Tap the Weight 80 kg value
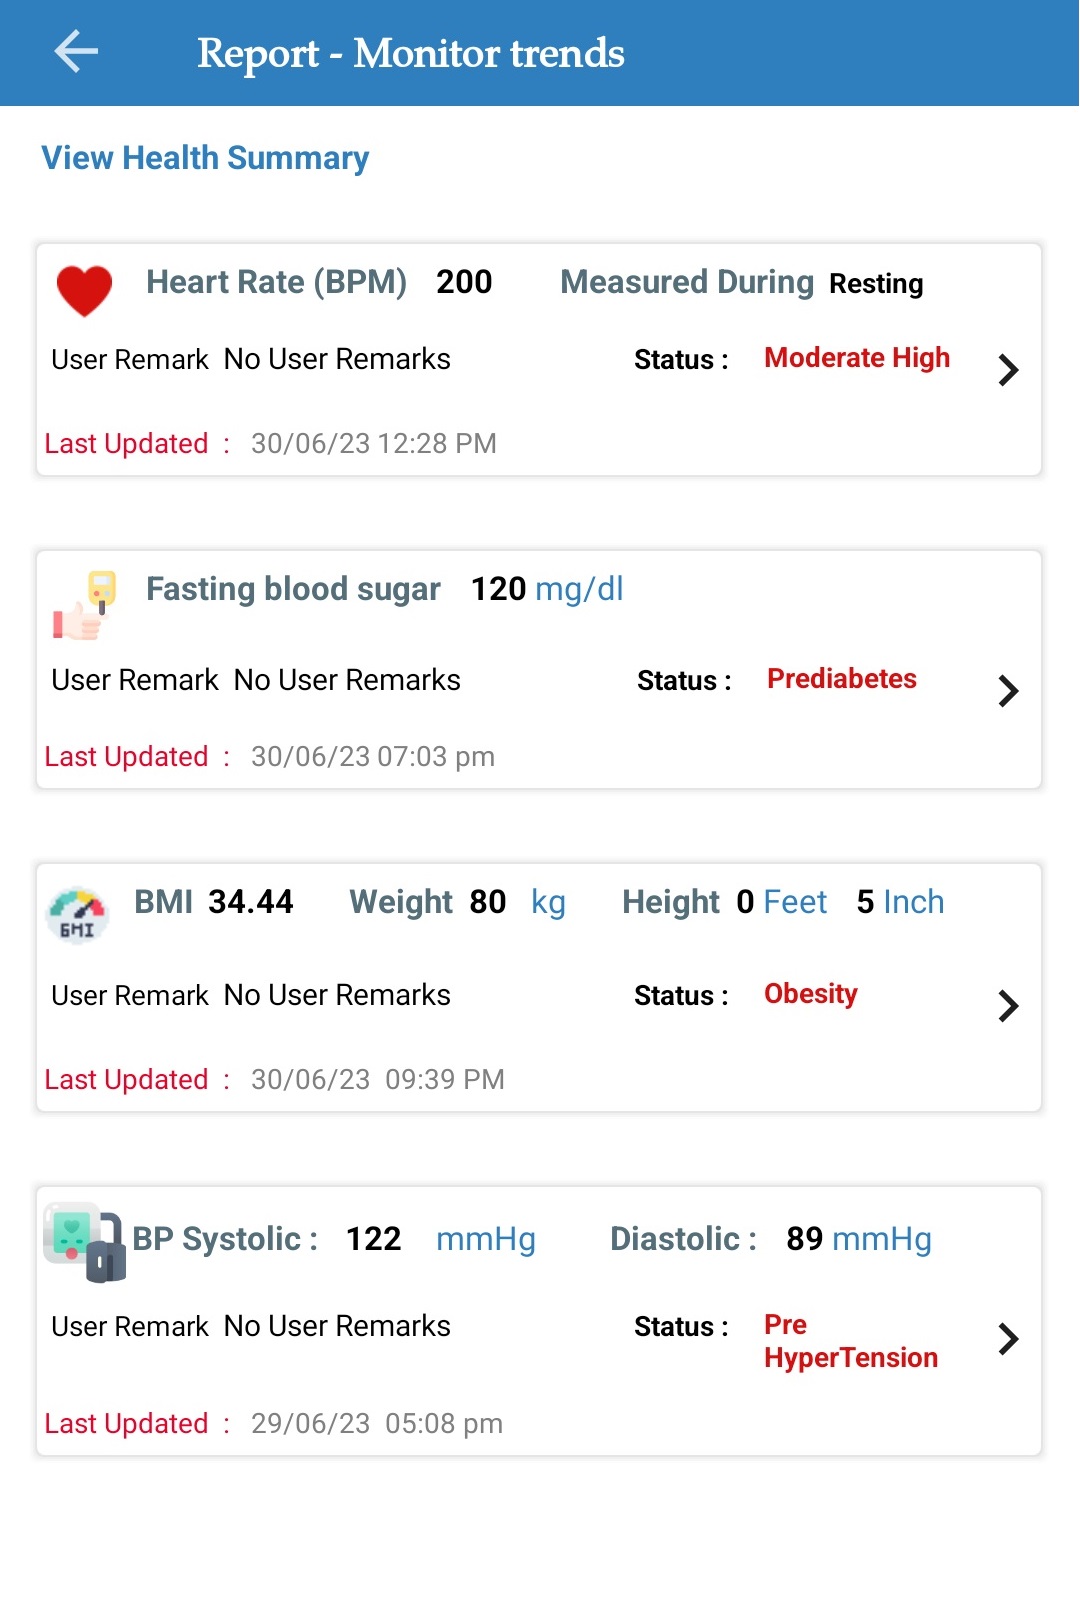This screenshot has width=1080, height=1602. pos(457,902)
